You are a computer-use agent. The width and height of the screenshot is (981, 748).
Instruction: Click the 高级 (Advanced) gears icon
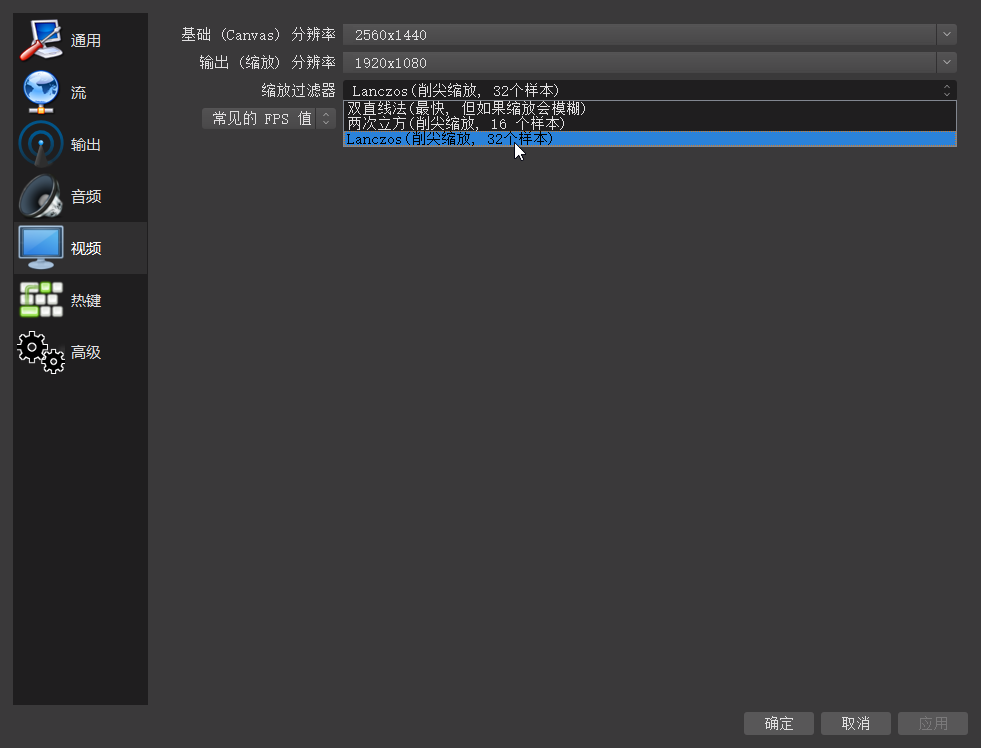[41, 352]
